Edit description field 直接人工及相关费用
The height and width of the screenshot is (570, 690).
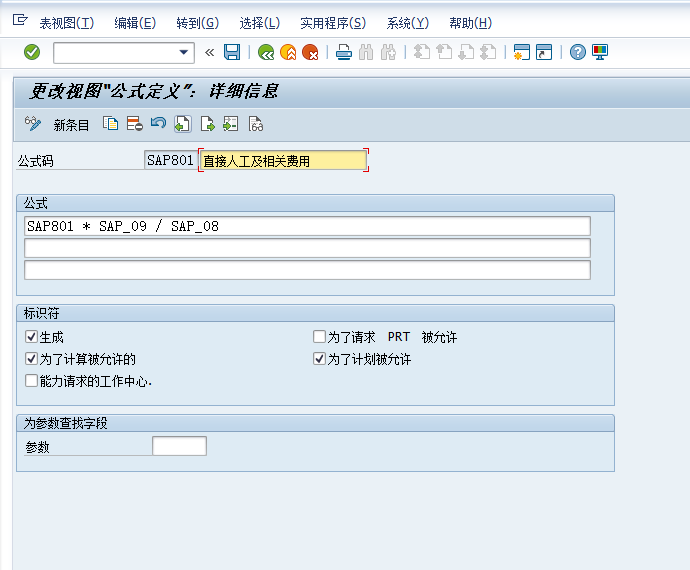click(283, 160)
